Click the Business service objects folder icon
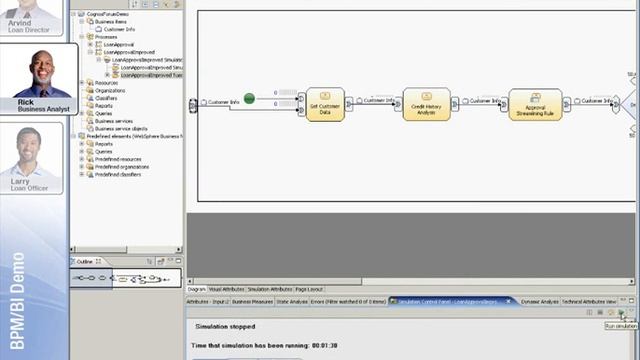 click(90, 129)
